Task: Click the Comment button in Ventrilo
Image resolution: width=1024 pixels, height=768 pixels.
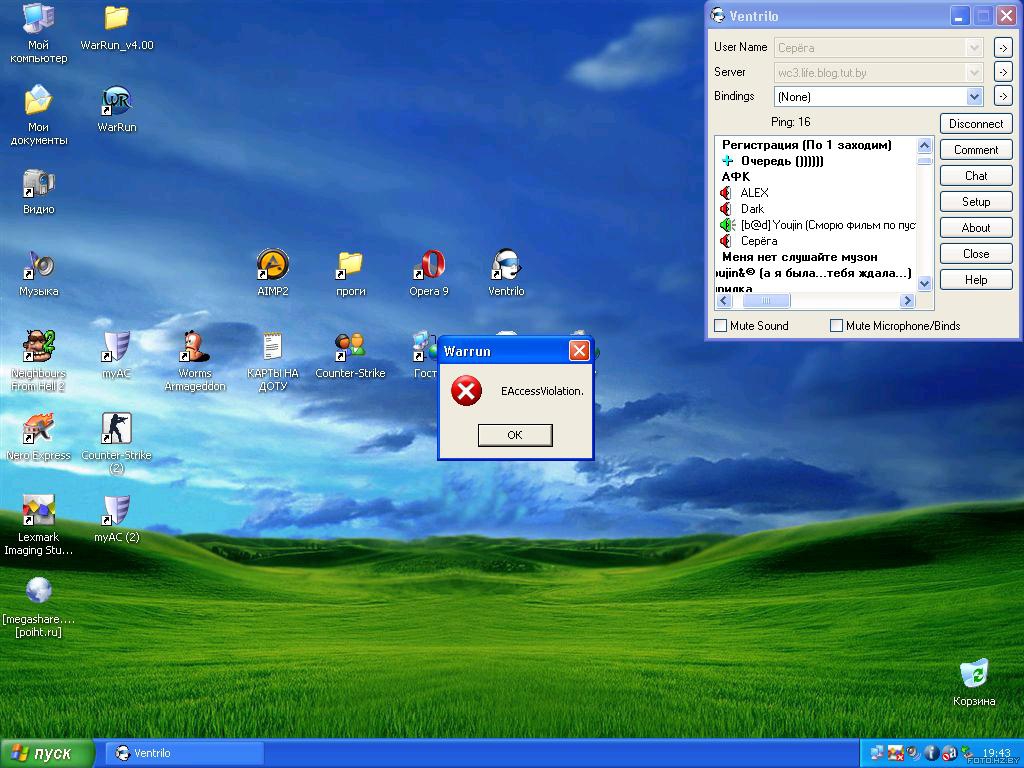Action: click(x=976, y=150)
